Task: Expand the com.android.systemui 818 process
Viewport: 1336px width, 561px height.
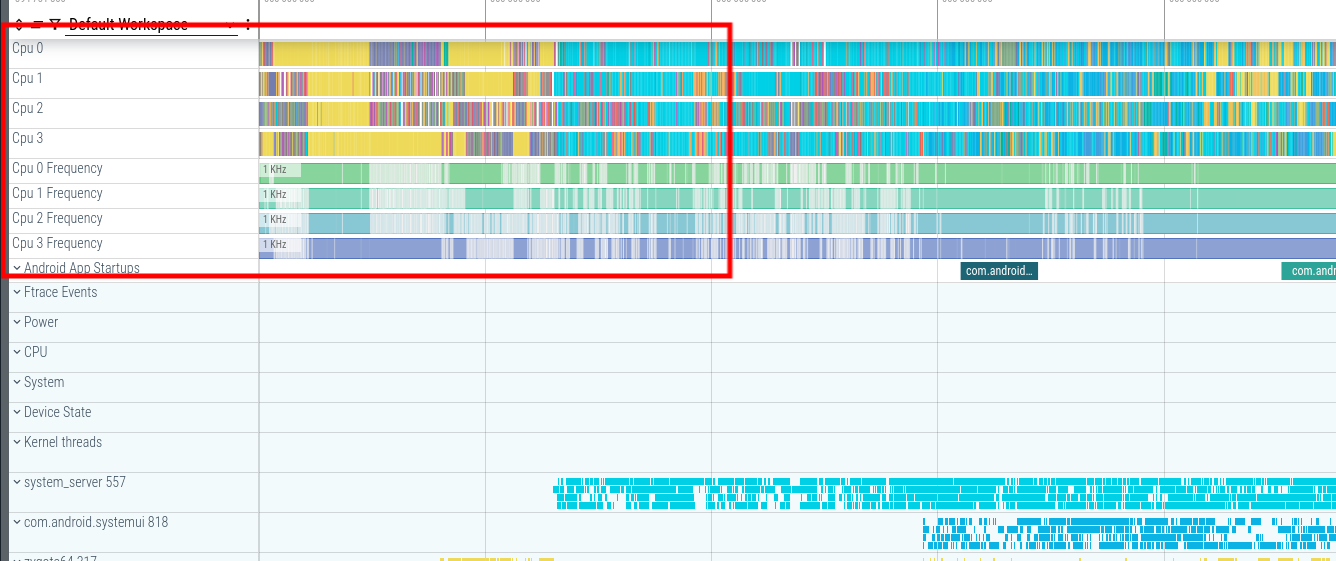Action: point(17,523)
